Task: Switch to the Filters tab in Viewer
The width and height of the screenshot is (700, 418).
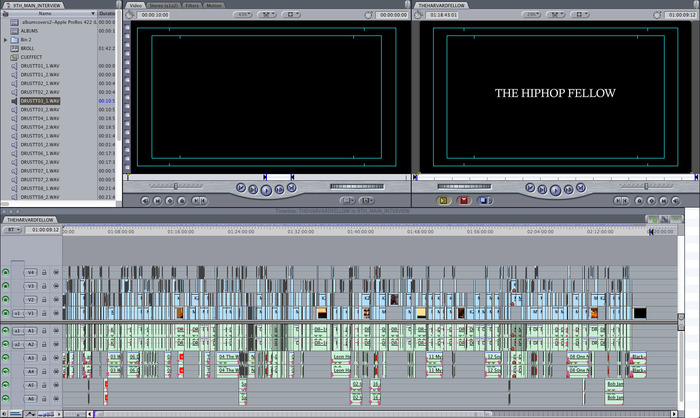Action: point(192,5)
